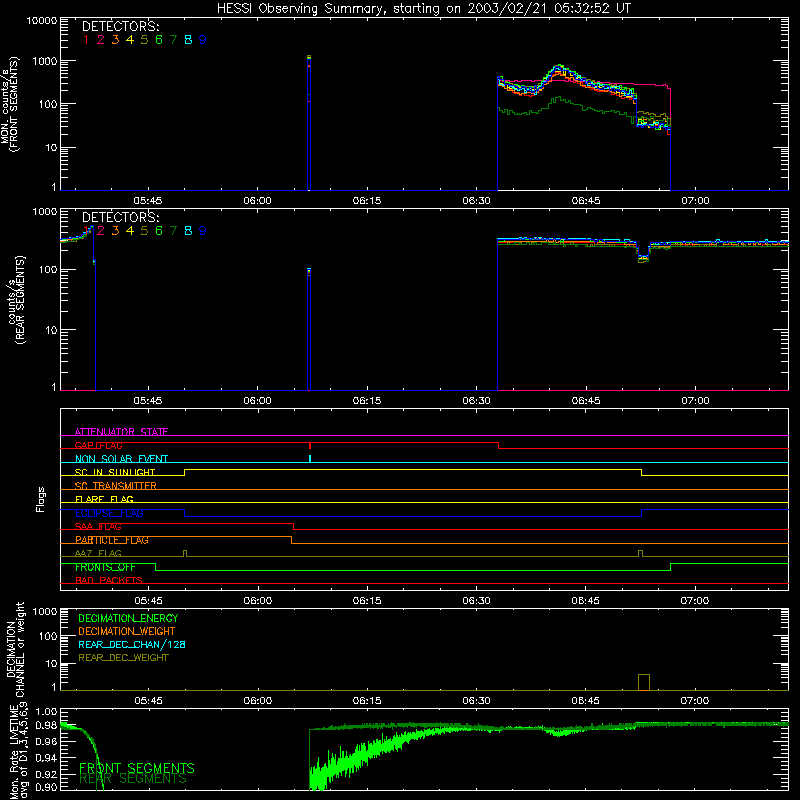Click magenta detector 2 in front segments legend
Screen dimensions: 800x800
click(101, 40)
